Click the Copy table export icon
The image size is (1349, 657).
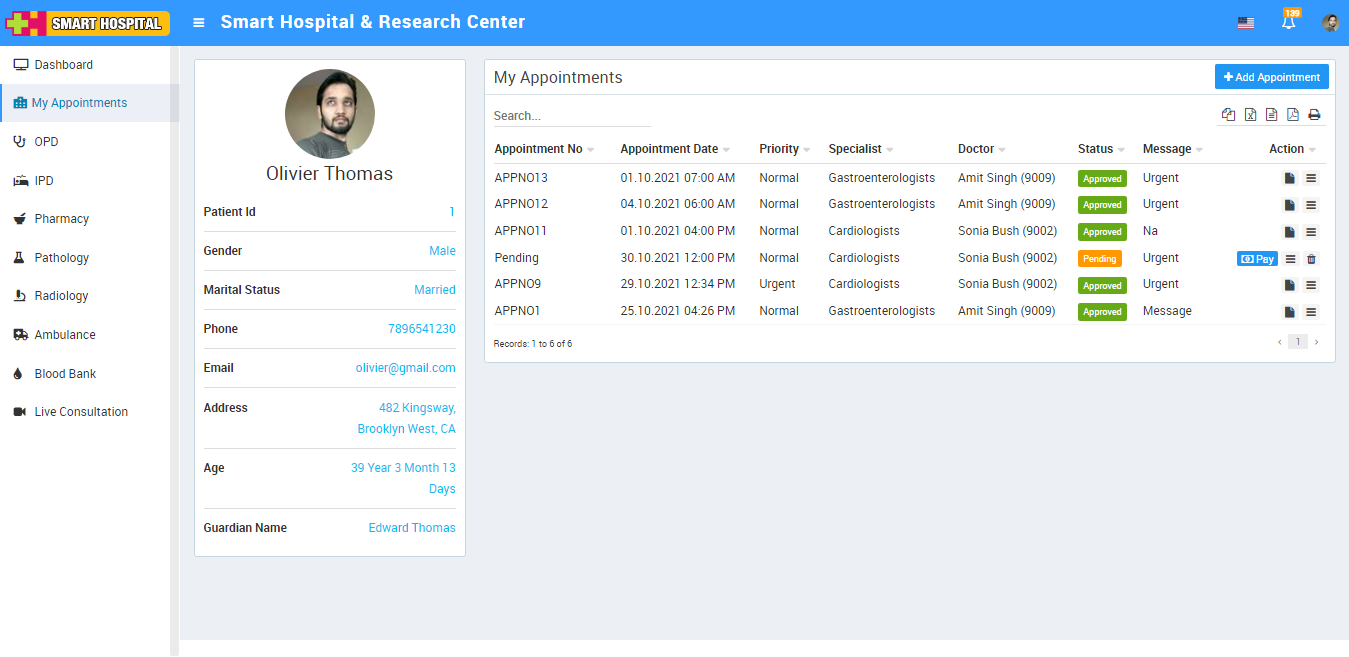[1229, 115]
